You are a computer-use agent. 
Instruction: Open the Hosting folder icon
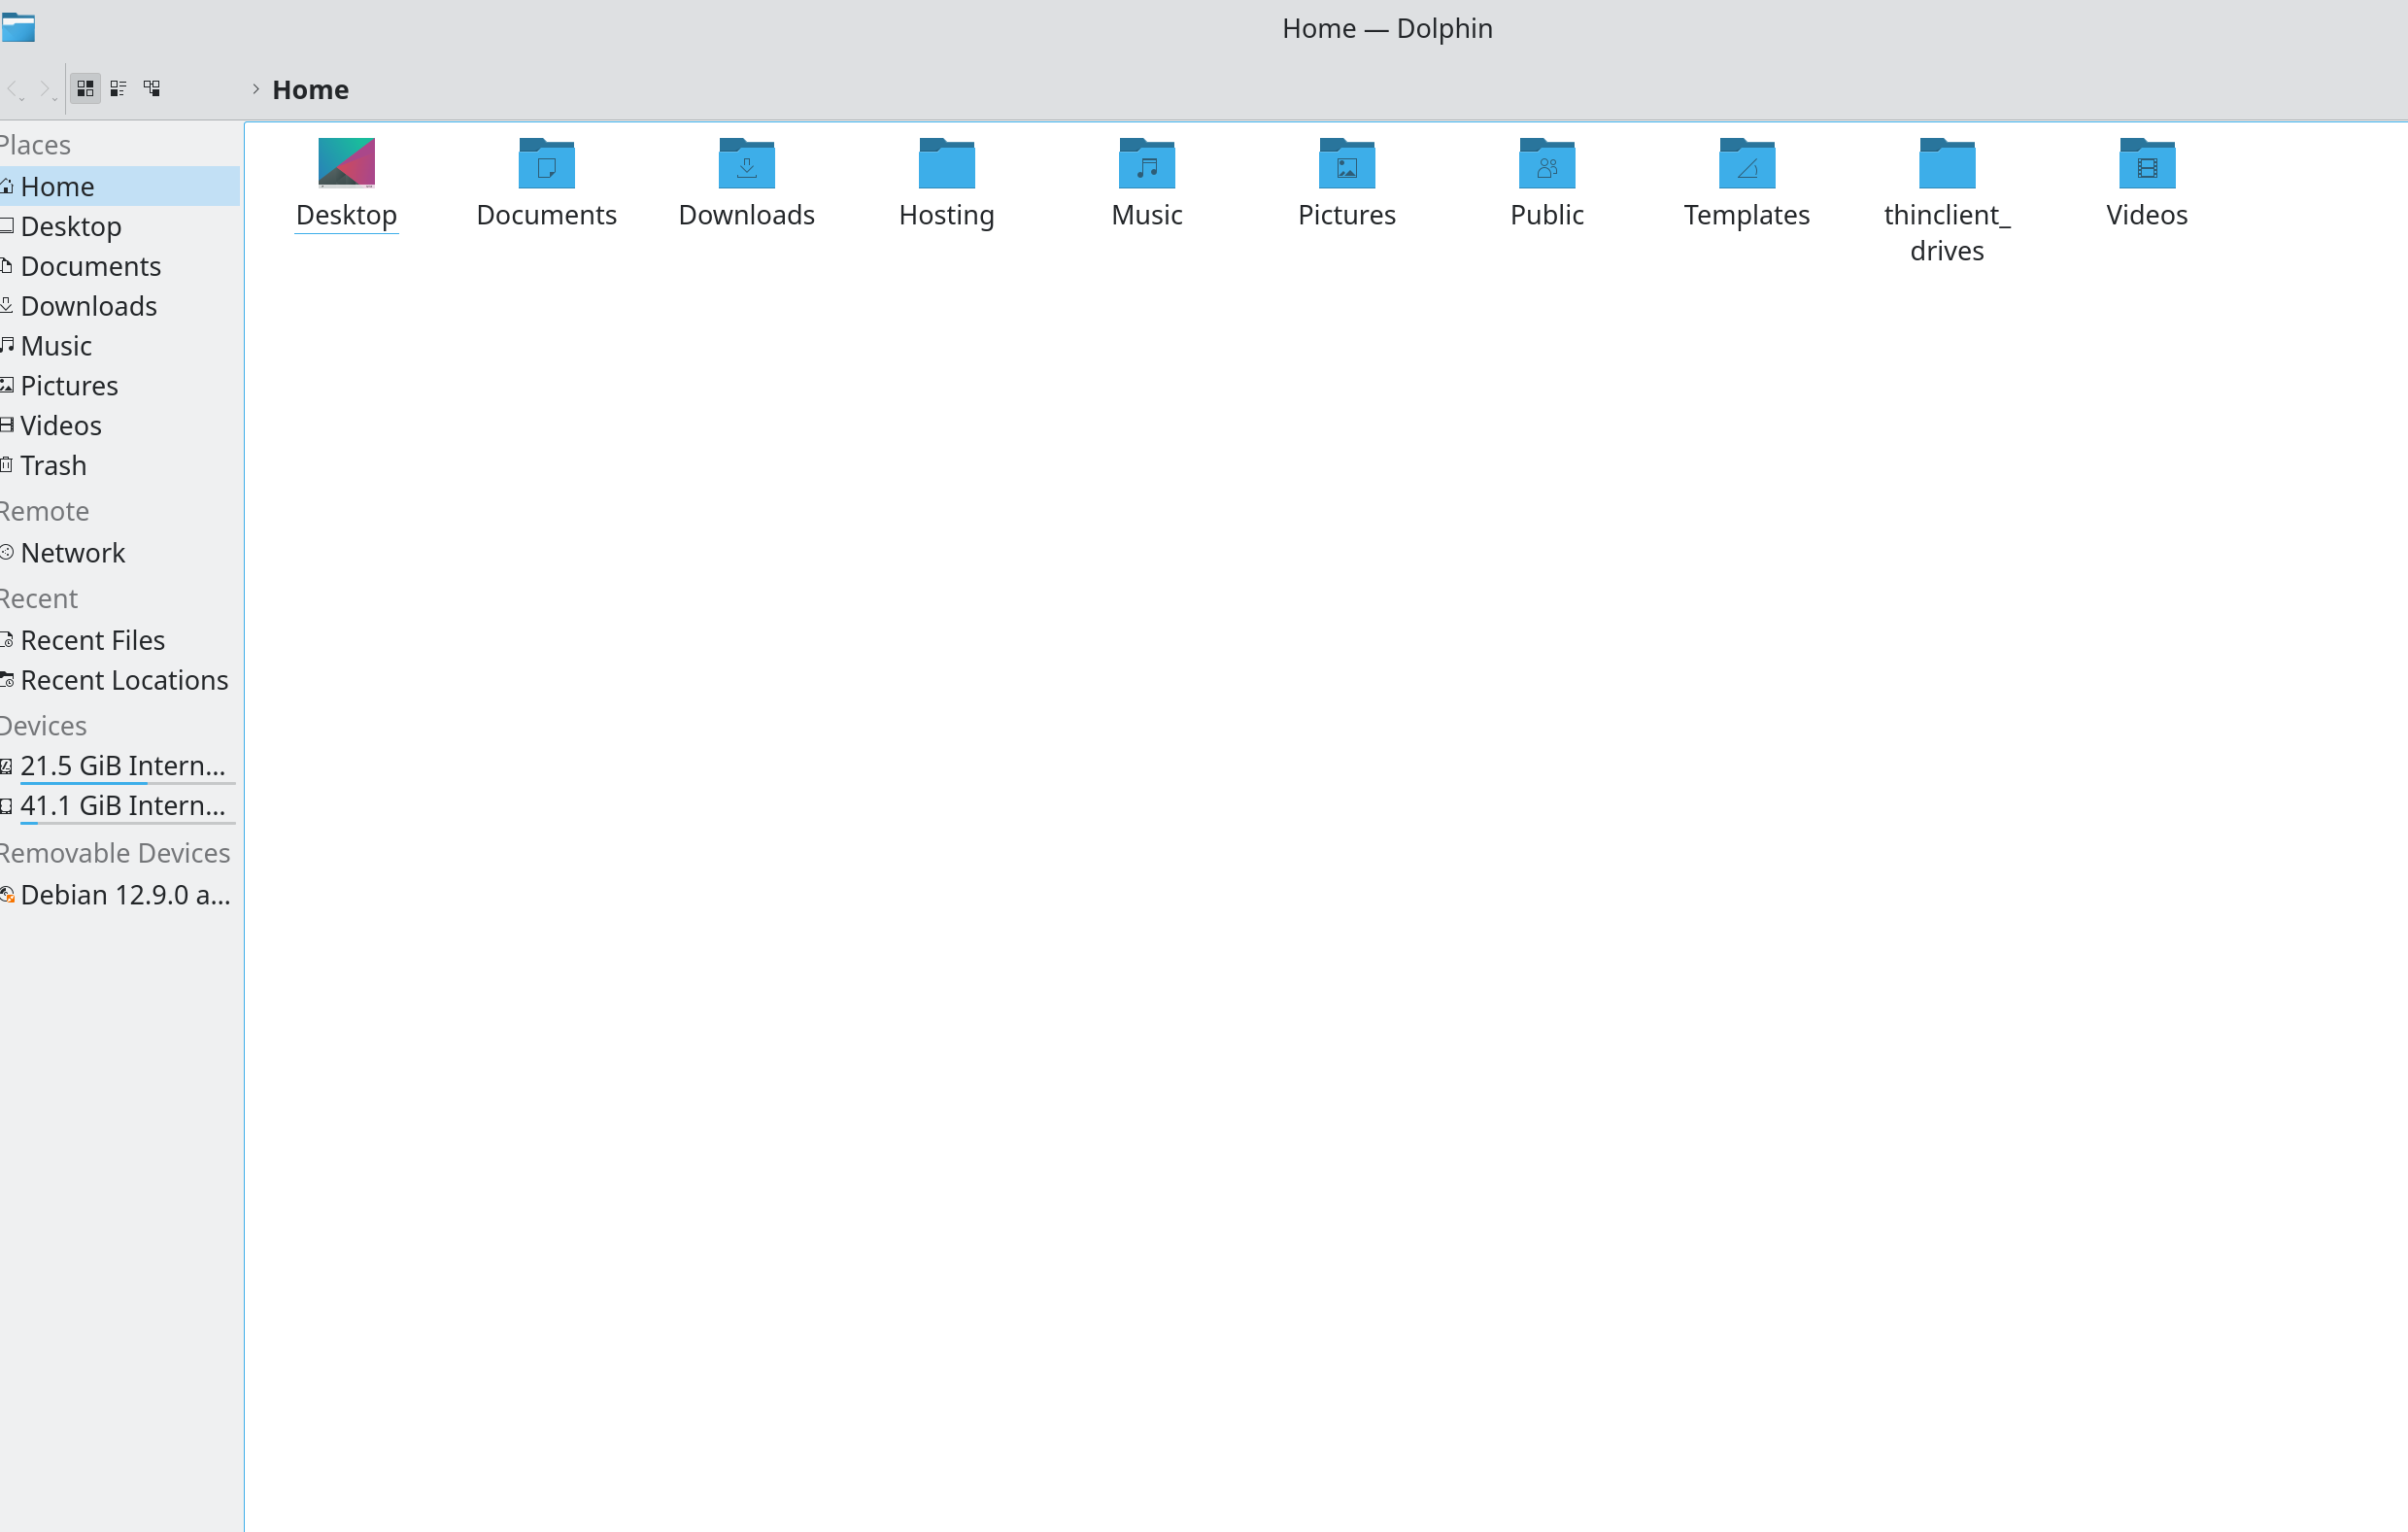pos(946,163)
